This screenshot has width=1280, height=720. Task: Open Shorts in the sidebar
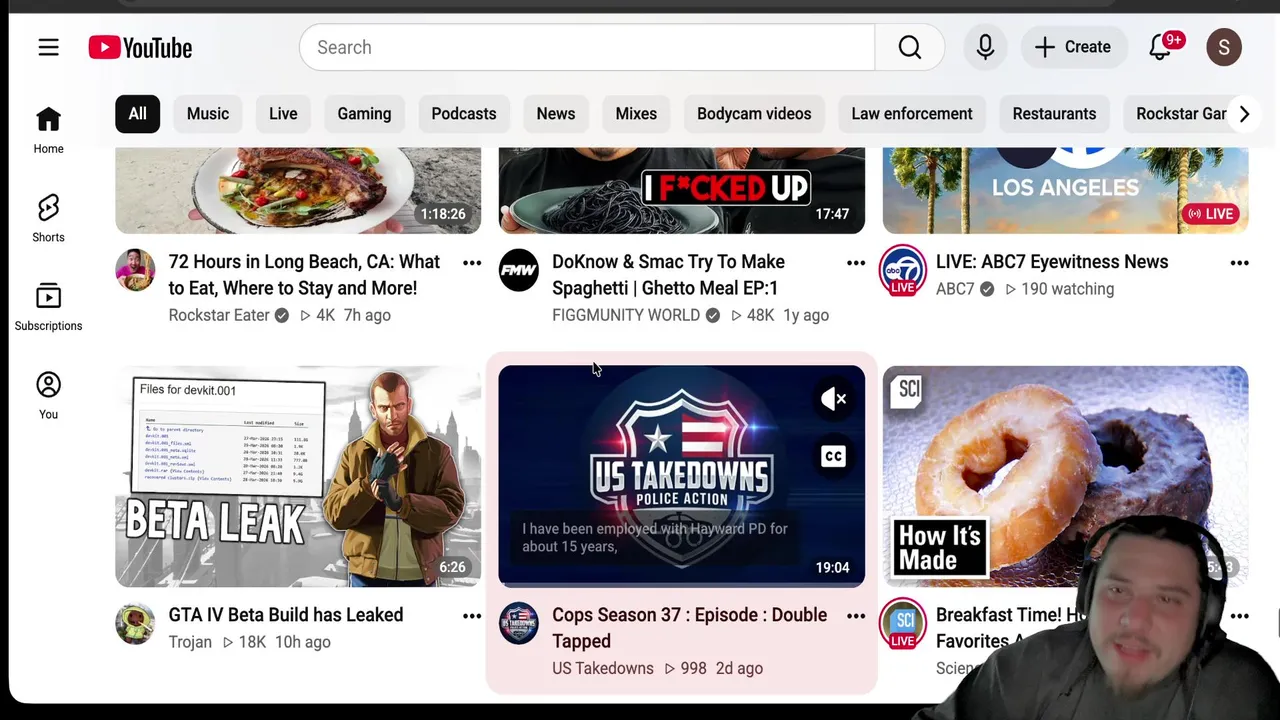pyautogui.click(x=48, y=219)
